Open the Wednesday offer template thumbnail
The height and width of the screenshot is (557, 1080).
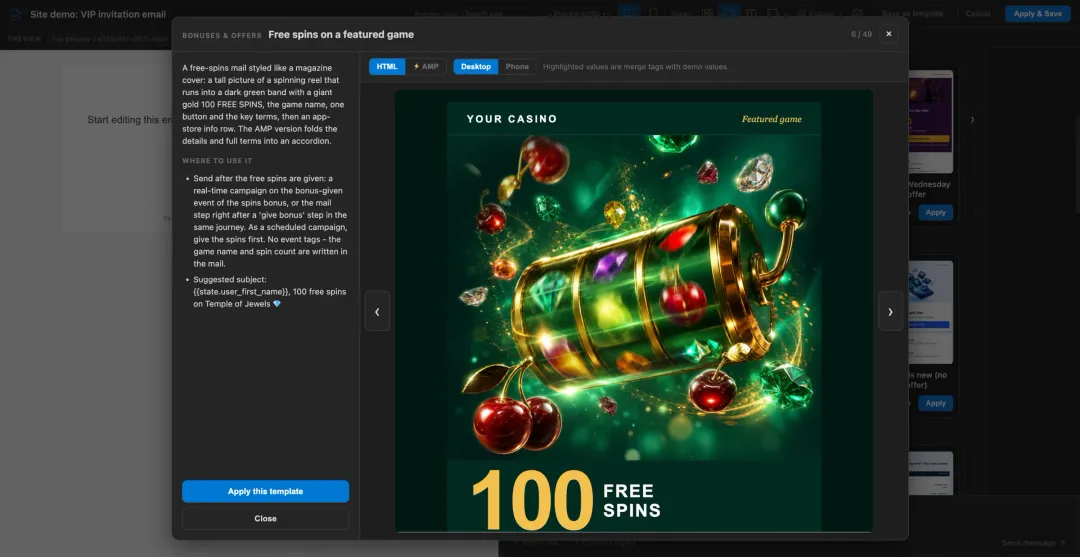pyautogui.click(x=931, y=121)
